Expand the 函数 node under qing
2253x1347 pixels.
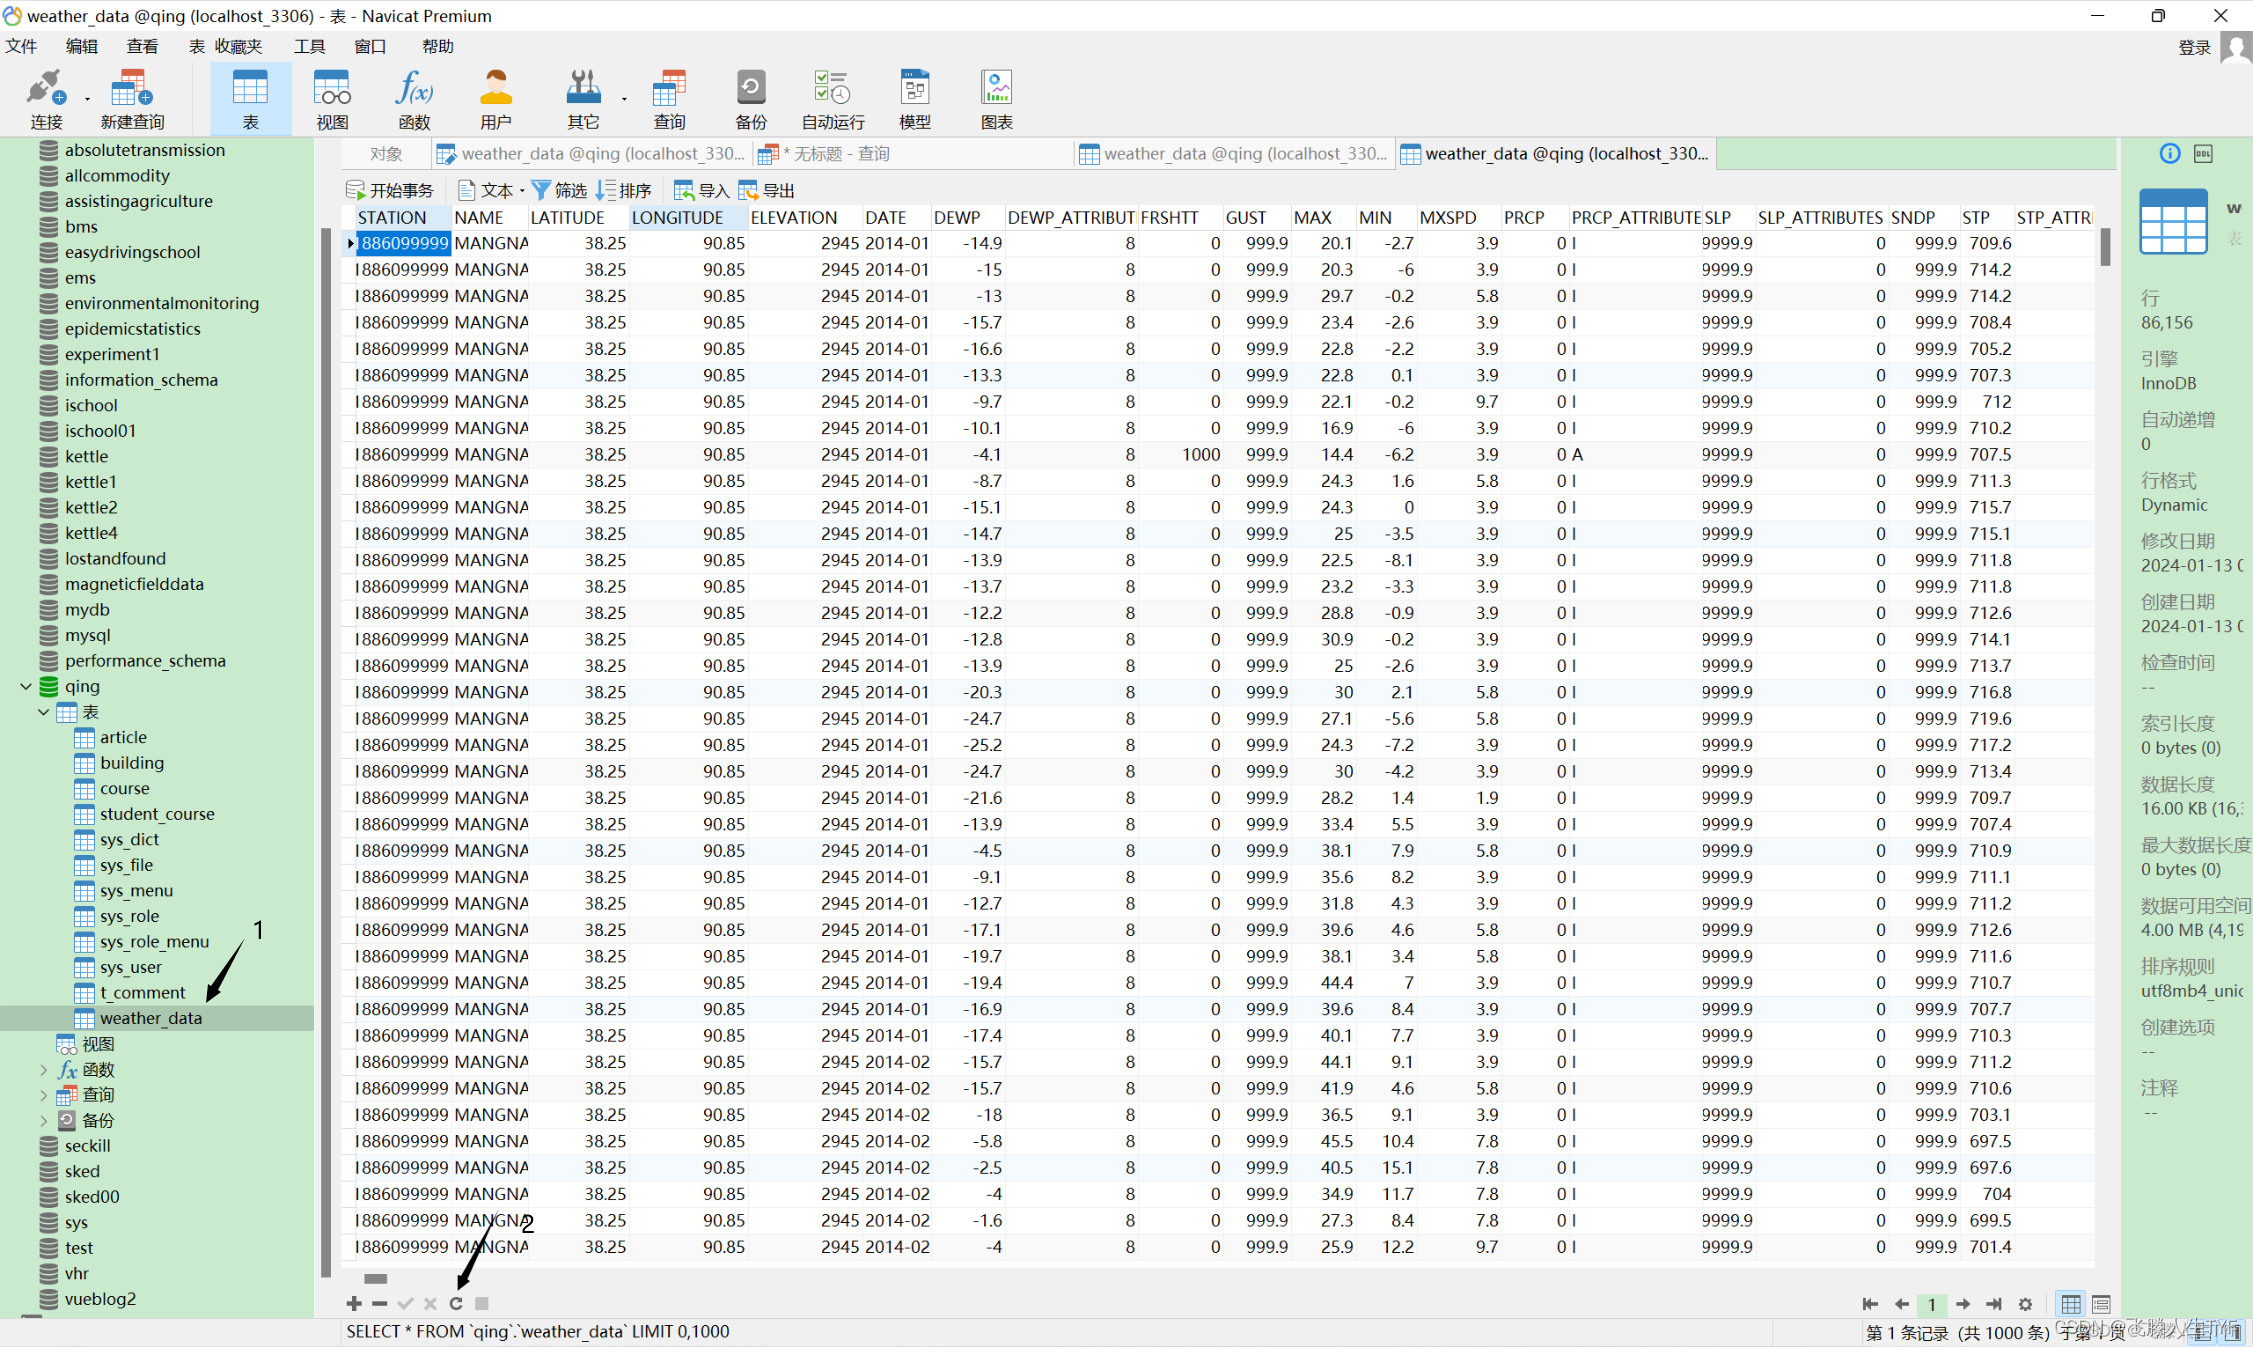coord(43,1069)
